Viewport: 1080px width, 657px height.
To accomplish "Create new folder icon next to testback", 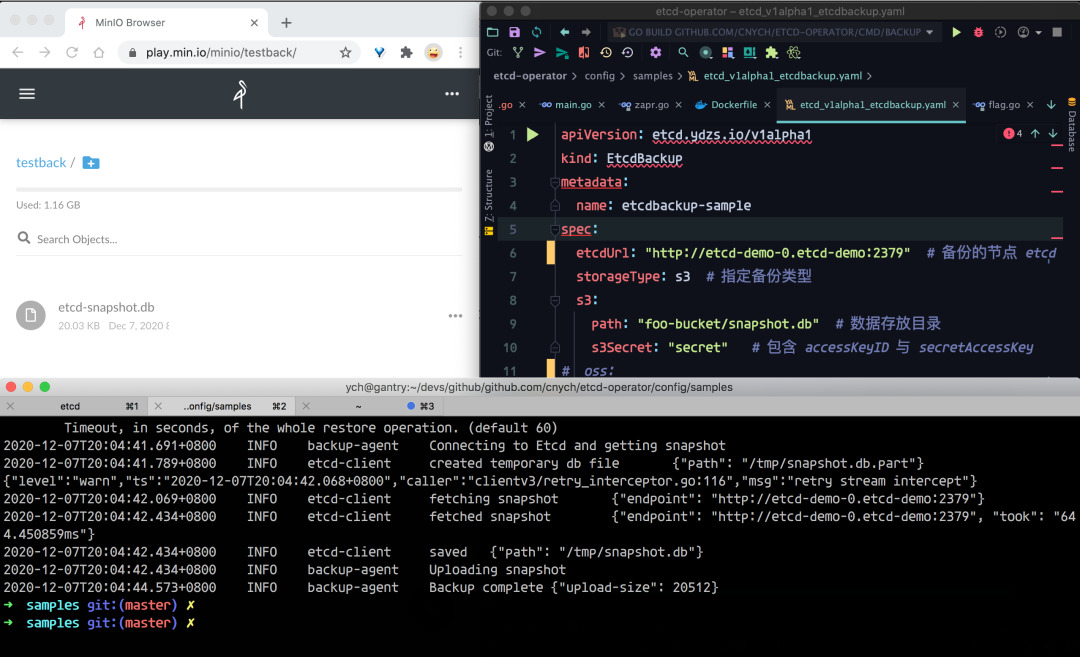I will [x=91, y=163].
